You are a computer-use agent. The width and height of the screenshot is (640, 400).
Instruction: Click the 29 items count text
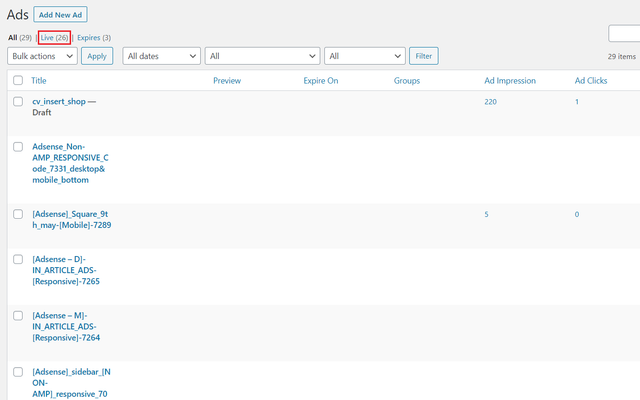pyautogui.click(x=622, y=56)
